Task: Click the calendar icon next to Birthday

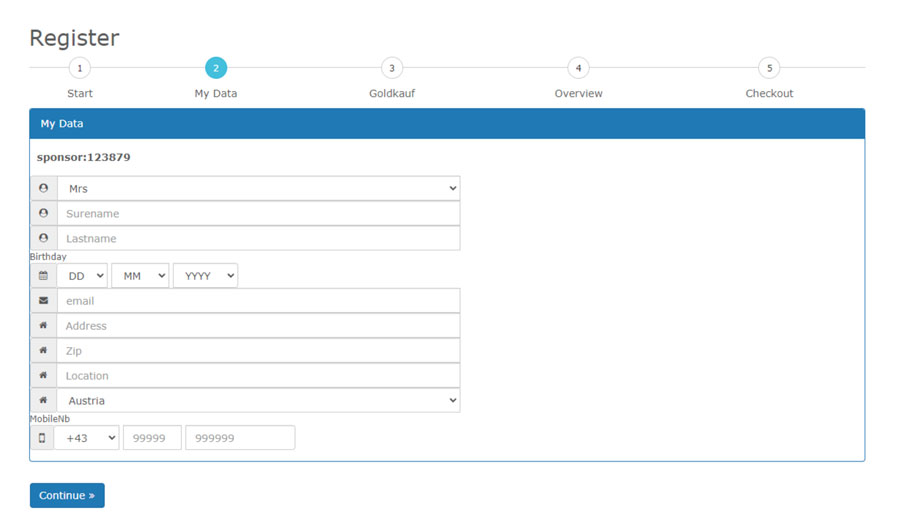Action: pos(43,276)
